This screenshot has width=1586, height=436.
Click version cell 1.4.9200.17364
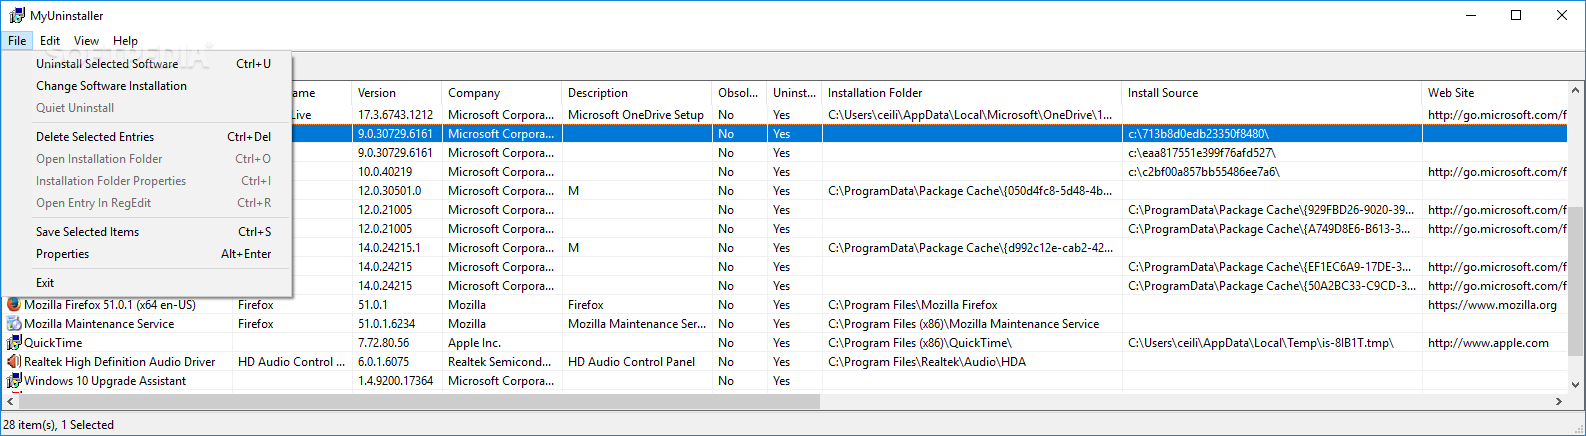click(396, 381)
